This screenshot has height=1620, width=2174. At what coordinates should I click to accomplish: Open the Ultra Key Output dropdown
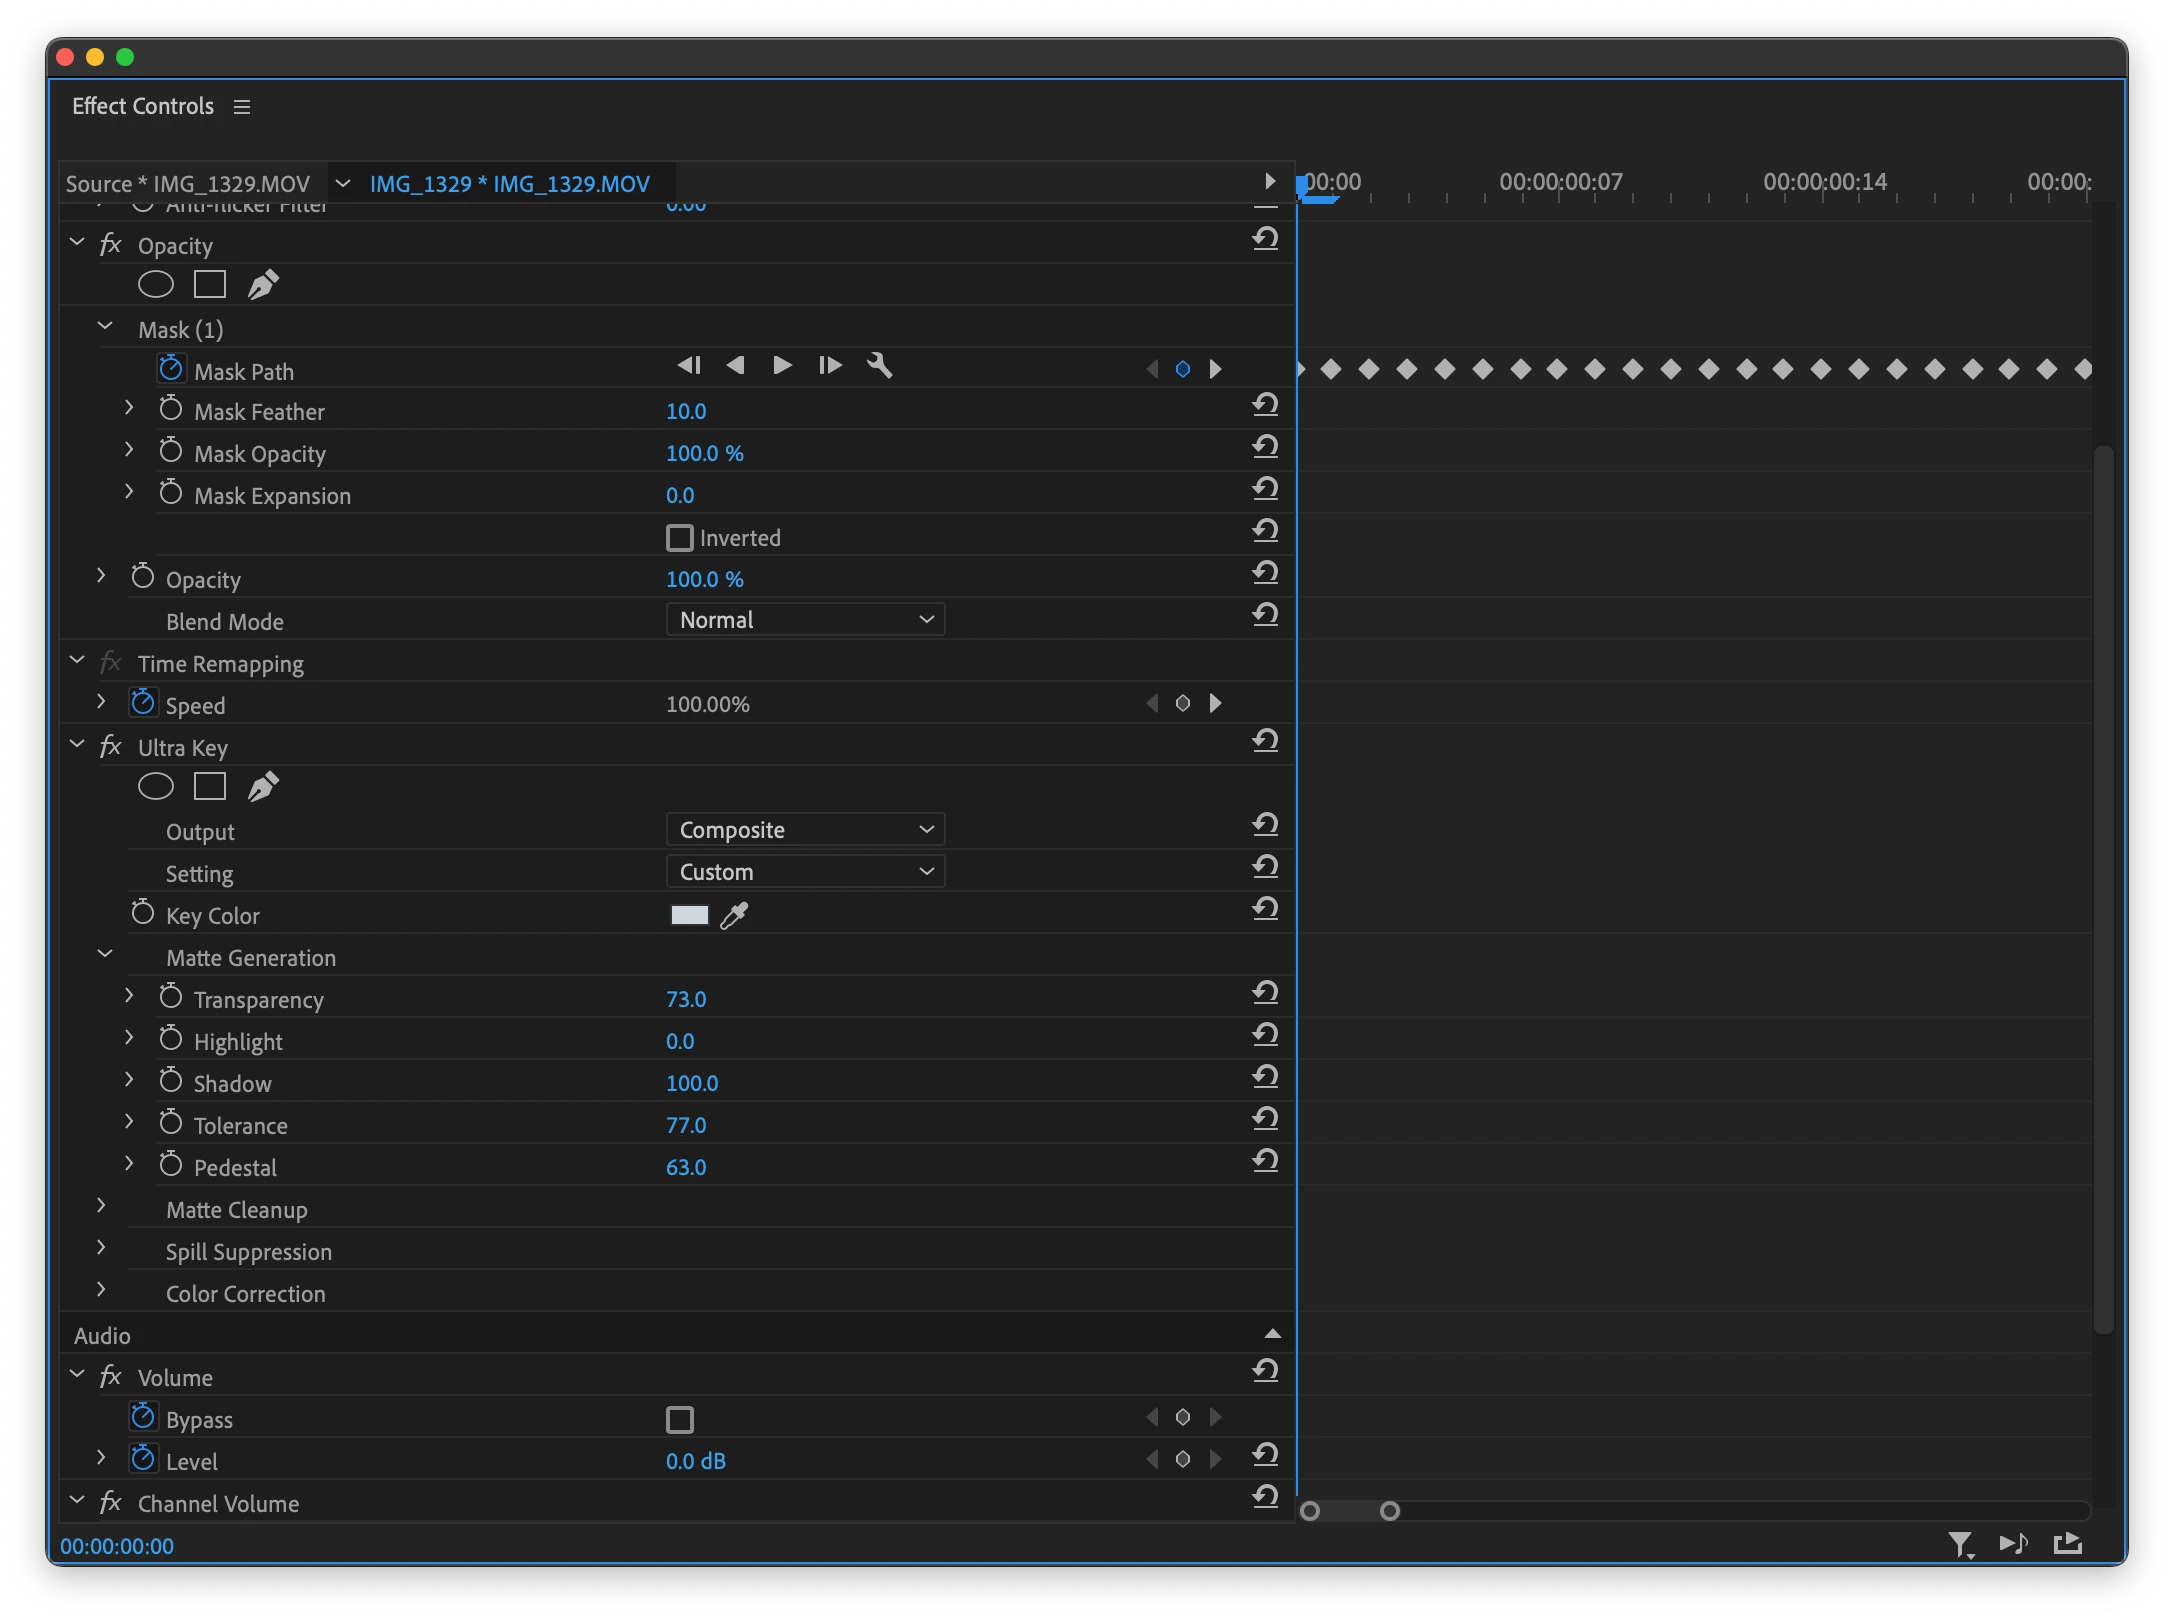click(x=805, y=830)
